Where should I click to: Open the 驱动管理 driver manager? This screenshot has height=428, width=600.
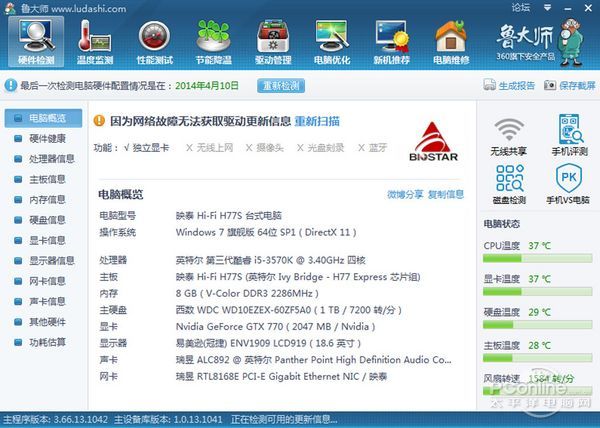273,42
